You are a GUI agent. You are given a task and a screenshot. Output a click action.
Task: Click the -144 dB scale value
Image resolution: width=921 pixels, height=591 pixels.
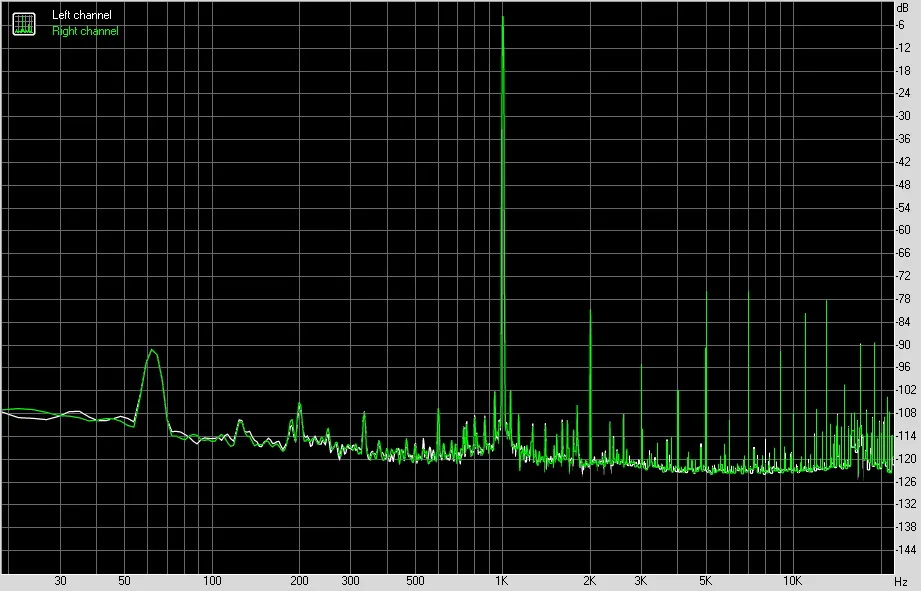click(905, 550)
